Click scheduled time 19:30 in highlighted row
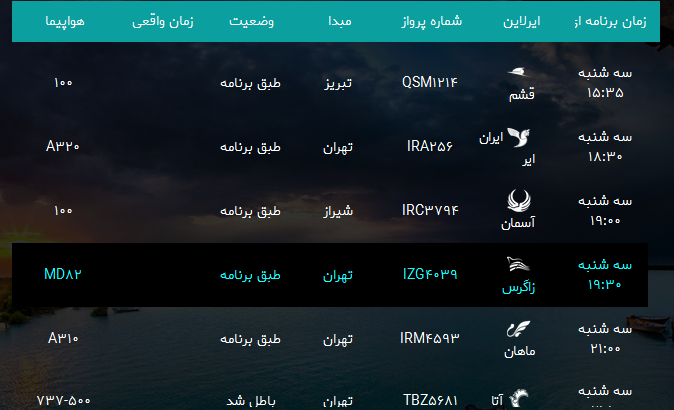Viewport: 674px width, 410px height. [605, 284]
